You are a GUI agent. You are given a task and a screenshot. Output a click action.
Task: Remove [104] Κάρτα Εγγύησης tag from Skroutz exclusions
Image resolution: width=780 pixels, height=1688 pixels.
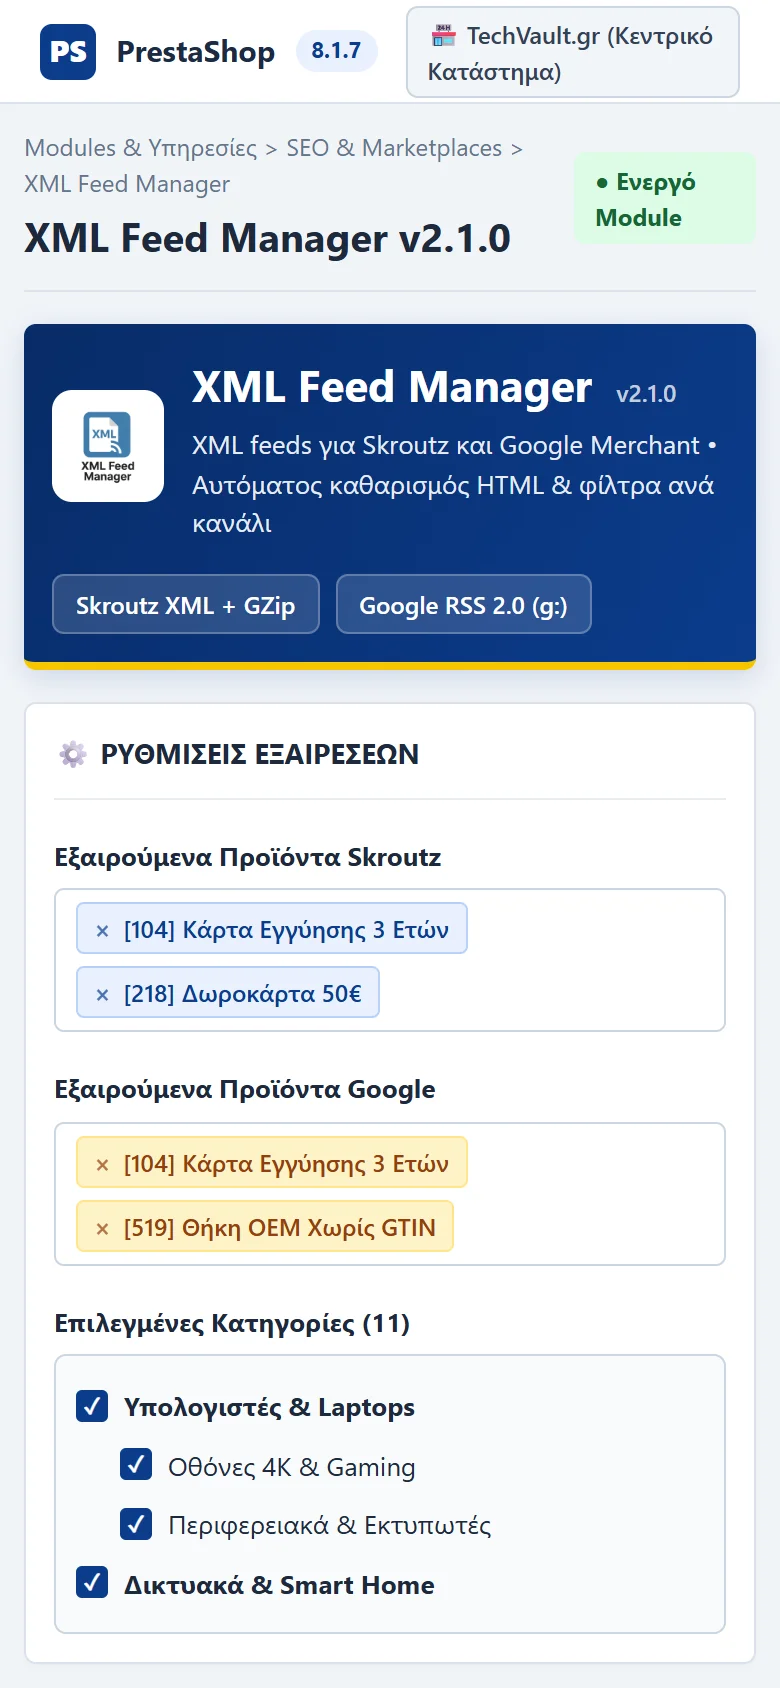click(102, 931)
